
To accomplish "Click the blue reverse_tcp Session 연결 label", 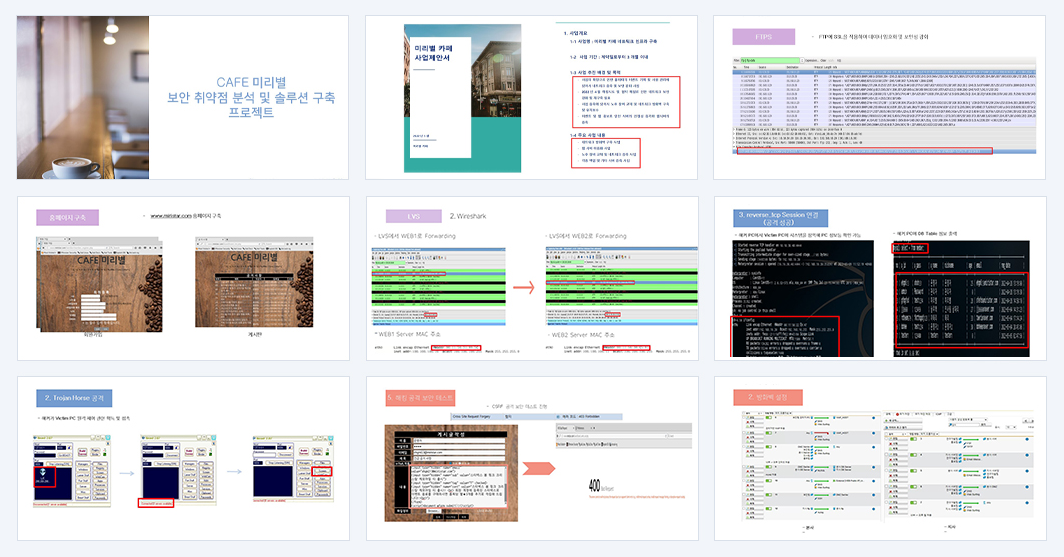I will [781, 218].
